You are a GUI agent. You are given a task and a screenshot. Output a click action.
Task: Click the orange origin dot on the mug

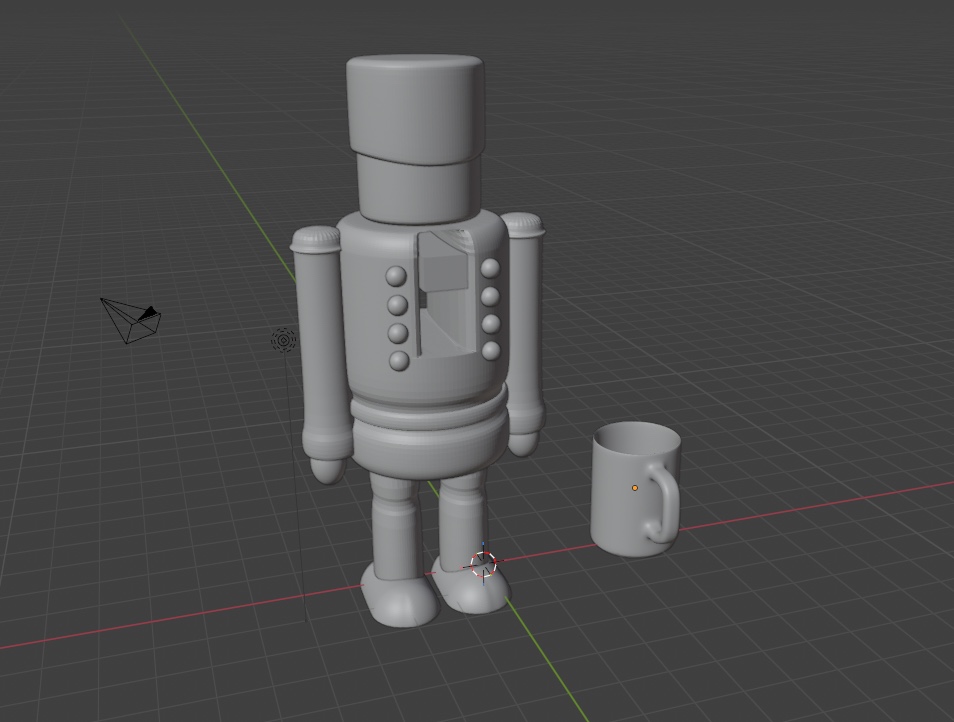(x=636, y=487)
